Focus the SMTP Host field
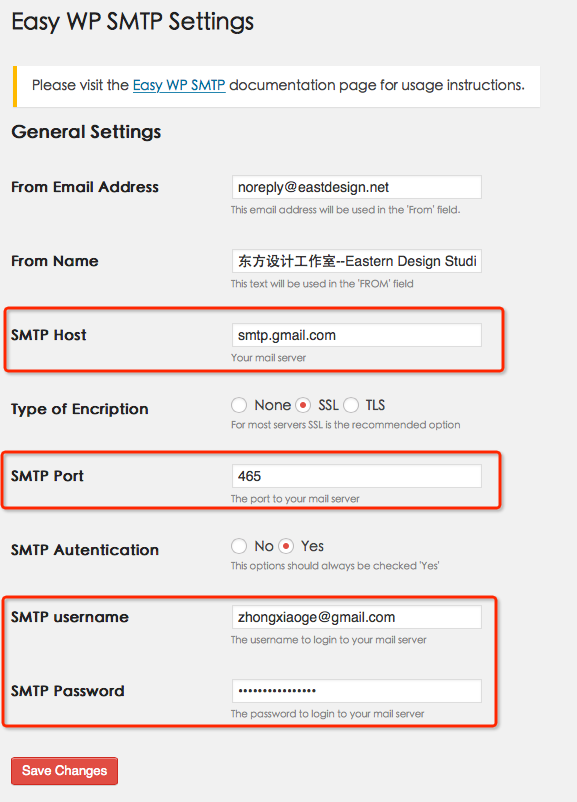This screenshot has height=802, width=577. click(x=357, y=335)
